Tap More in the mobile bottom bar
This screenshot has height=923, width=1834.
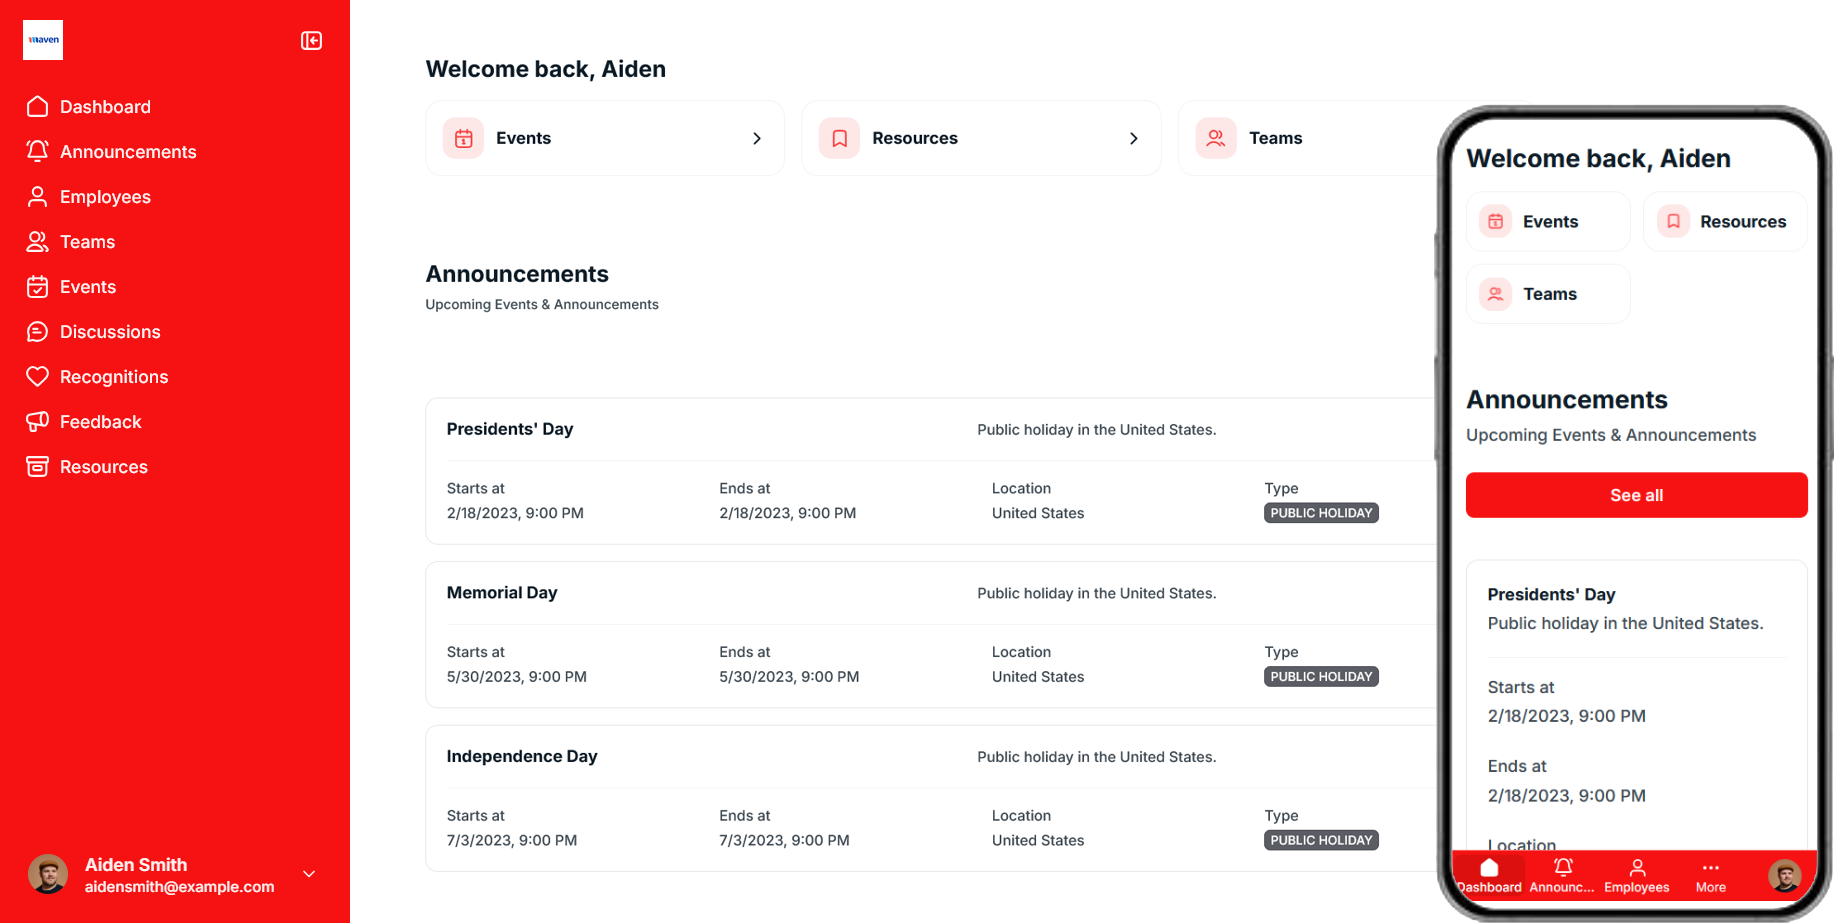pos(1710,876)
